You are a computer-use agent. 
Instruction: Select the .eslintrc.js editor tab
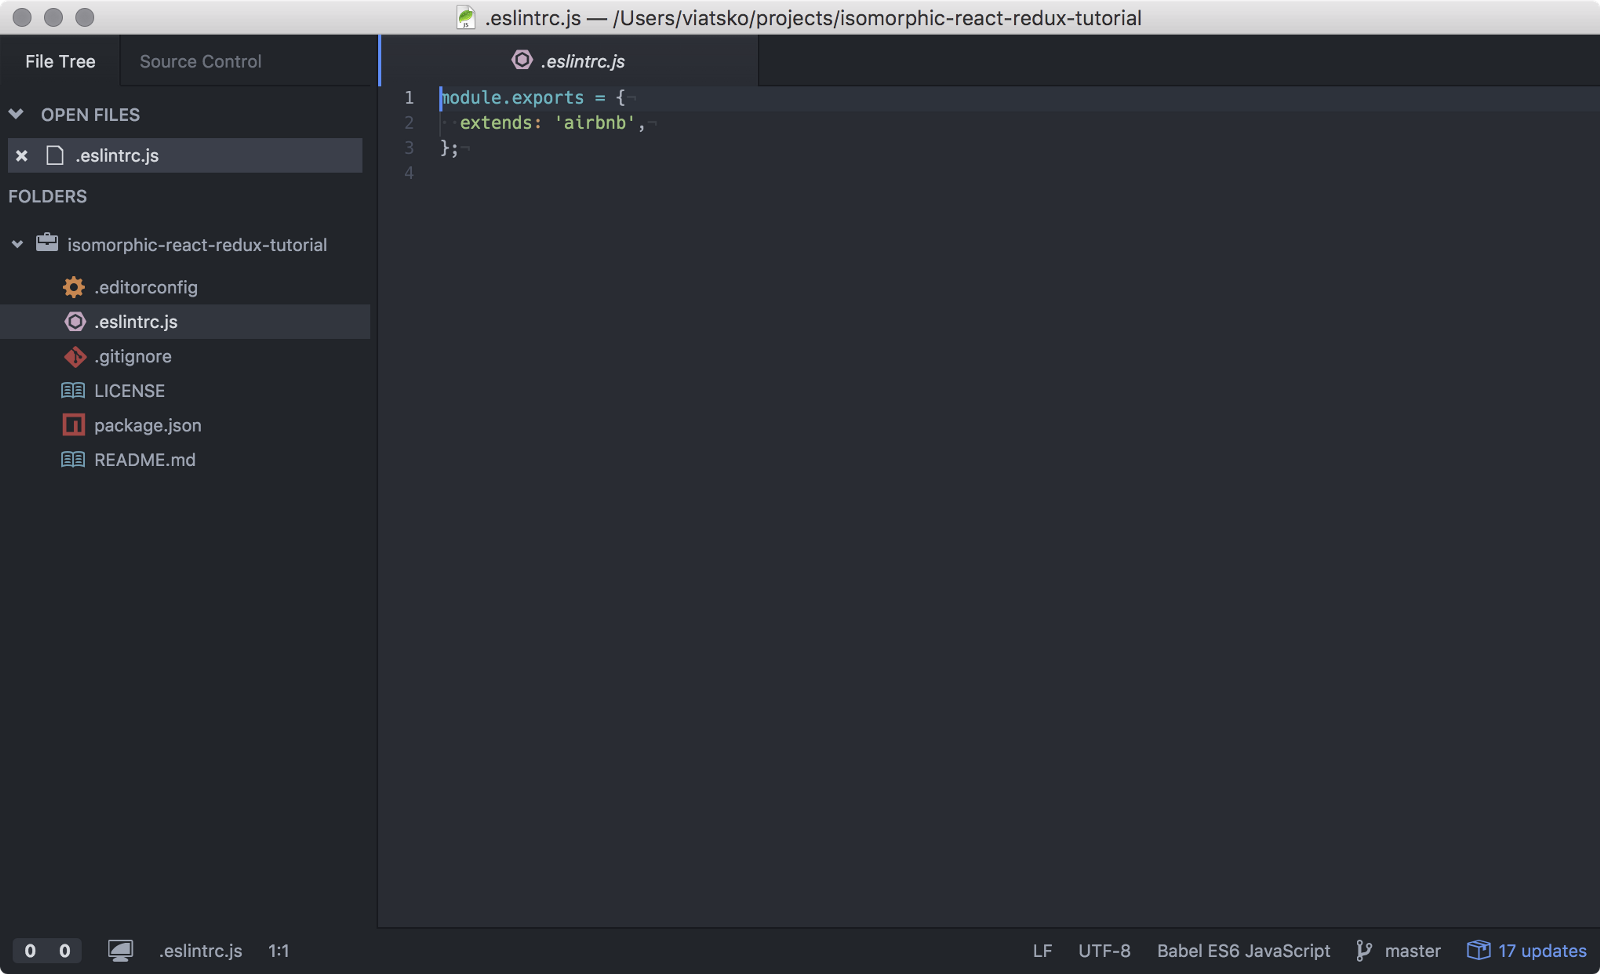click(569, 61)
